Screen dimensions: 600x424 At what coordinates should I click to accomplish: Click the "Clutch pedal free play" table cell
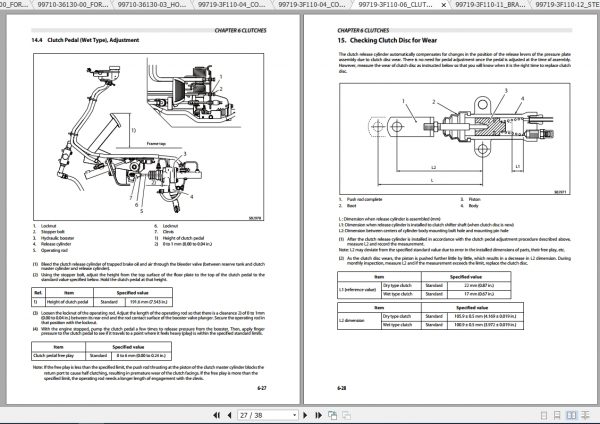[58, 356]
